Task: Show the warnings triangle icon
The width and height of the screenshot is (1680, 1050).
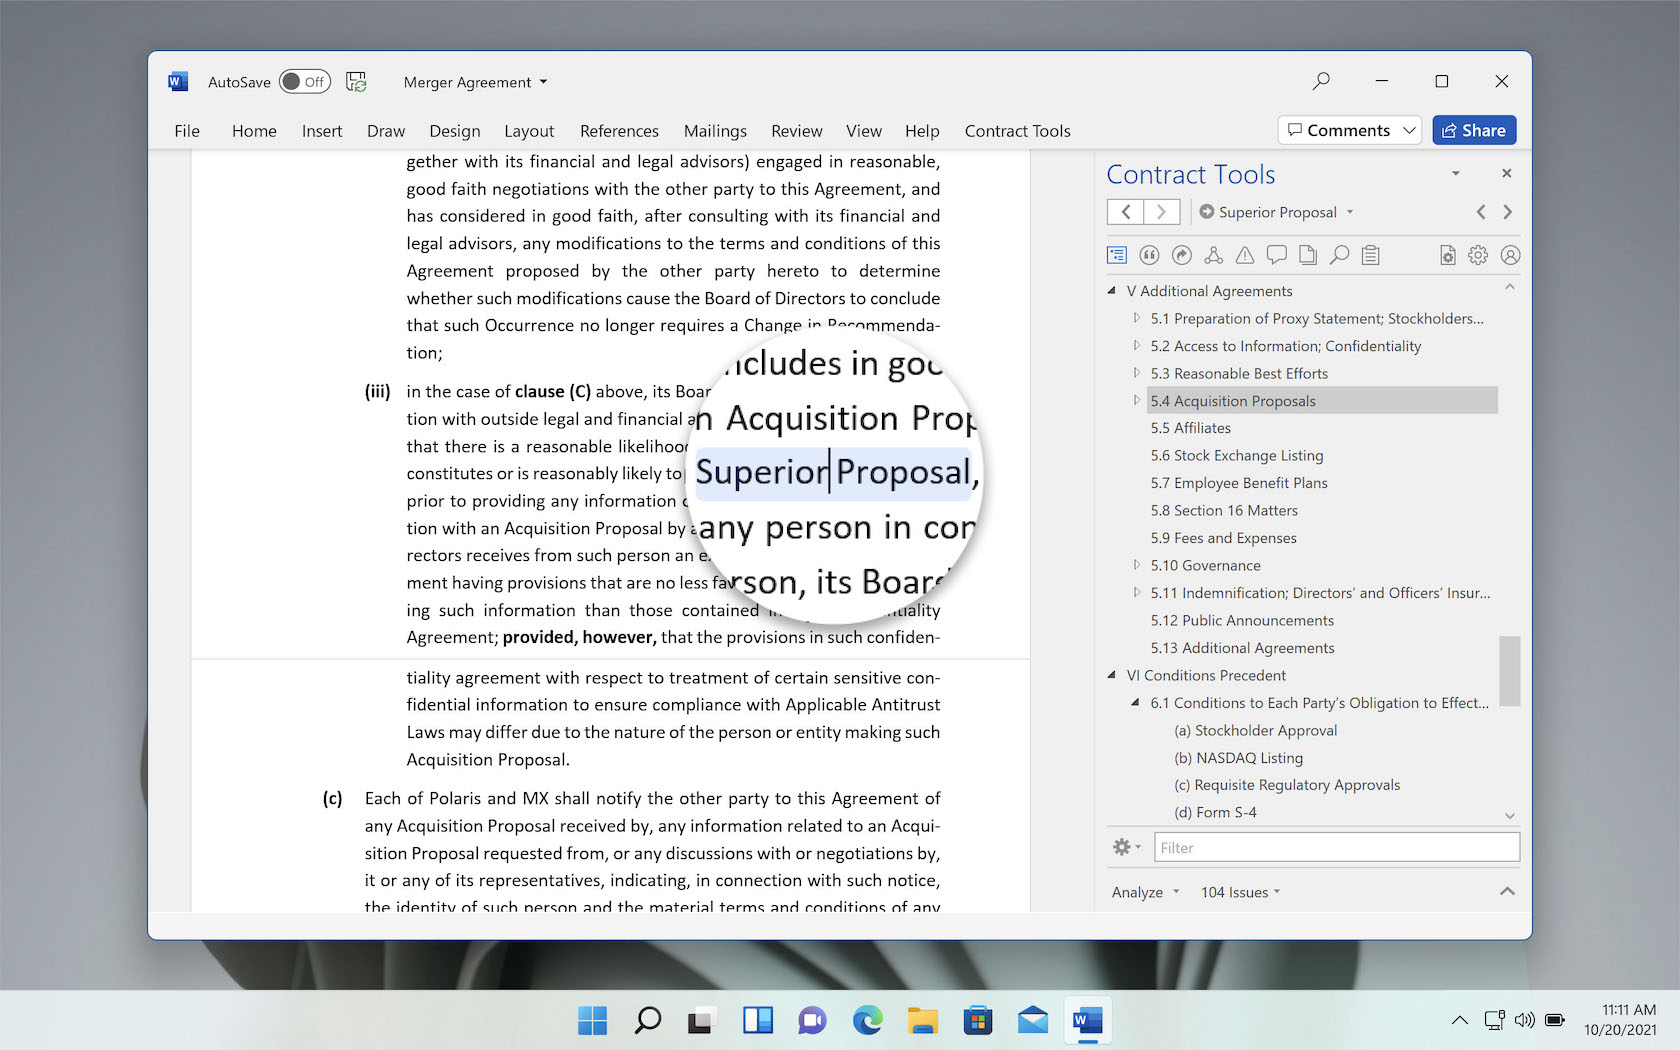Action: point(1245,255)
